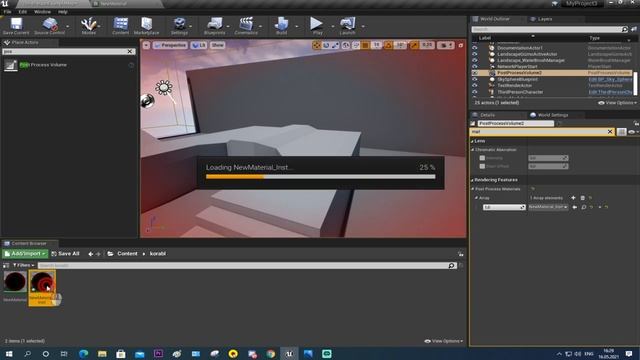Use selected asset arrow in array element
Image resolution: width=640 pixels, height=360 pixels.
[x=575, y=207]
